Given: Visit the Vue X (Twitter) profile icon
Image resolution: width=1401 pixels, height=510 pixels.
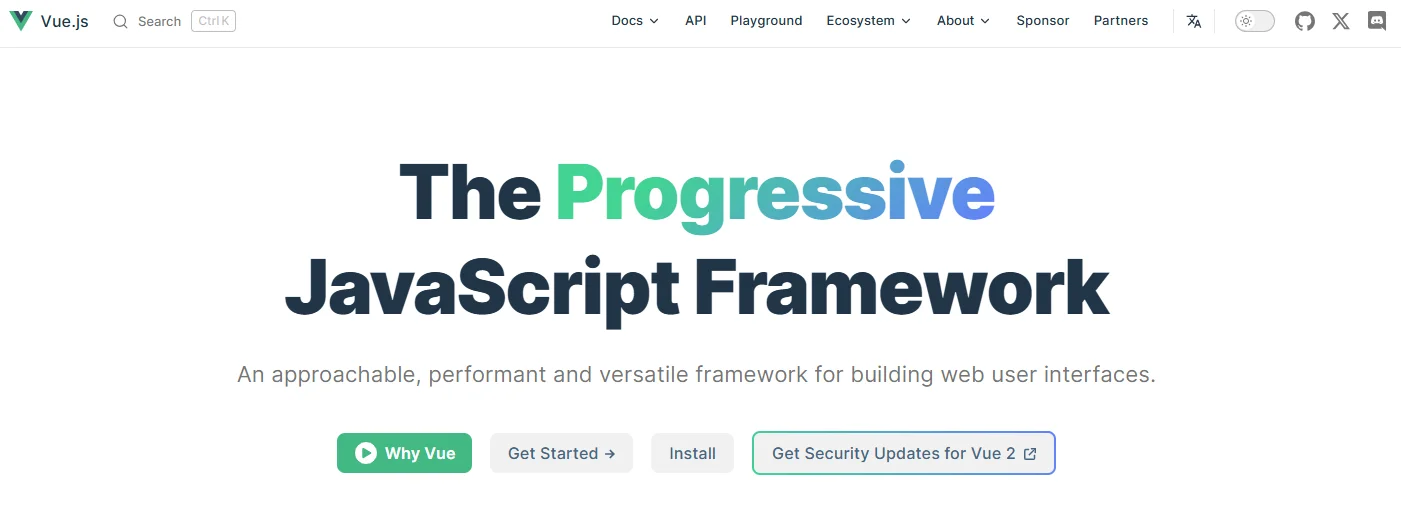Looking at the screenshot, I should 1341,21.
